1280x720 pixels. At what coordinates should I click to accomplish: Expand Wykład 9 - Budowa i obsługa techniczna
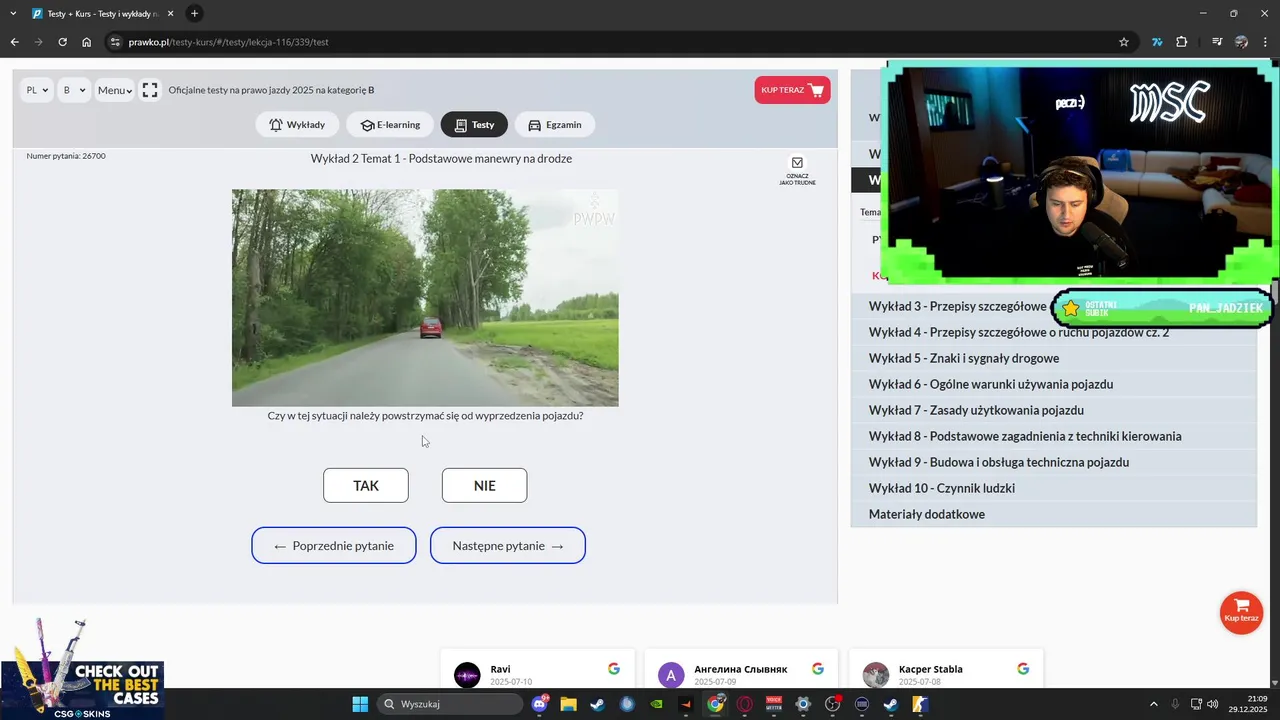coord(1053,462)
